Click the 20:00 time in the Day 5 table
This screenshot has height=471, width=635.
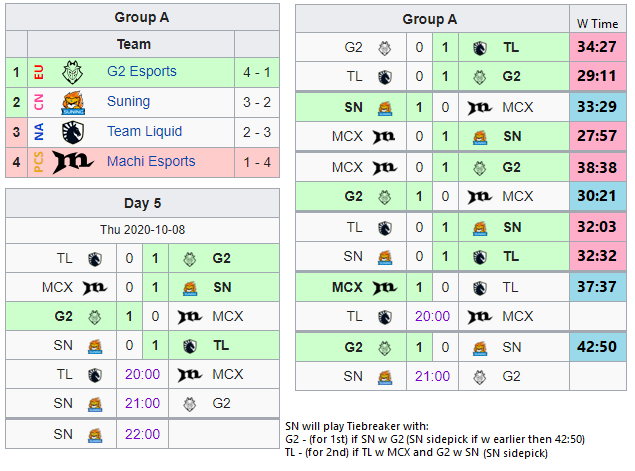143,375
